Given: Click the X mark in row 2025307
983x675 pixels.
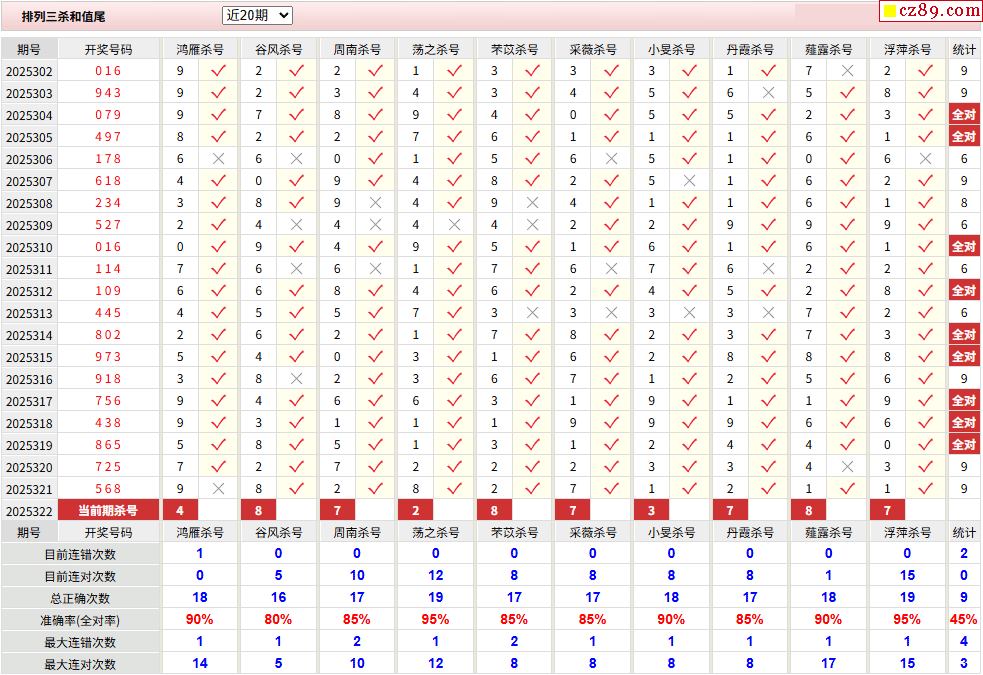Looking at the screenshot, I should [690, 181].
